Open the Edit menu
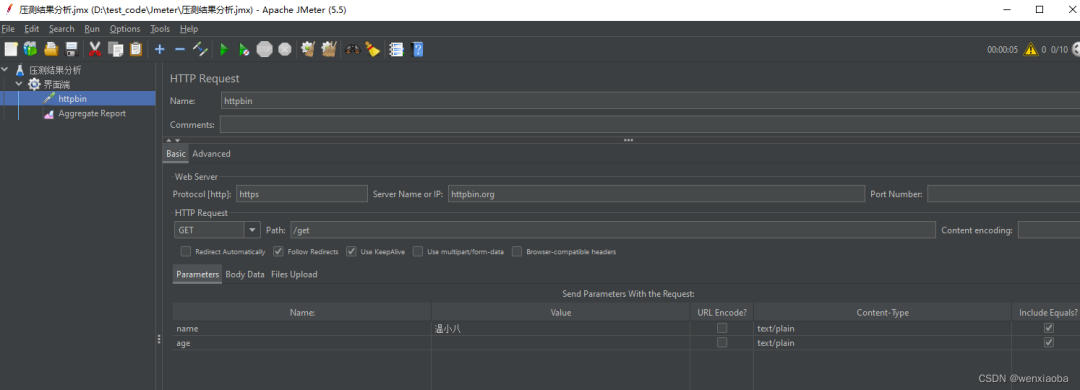The height and width of the screenshot is (390, 1080). click(x=32, y=29)
